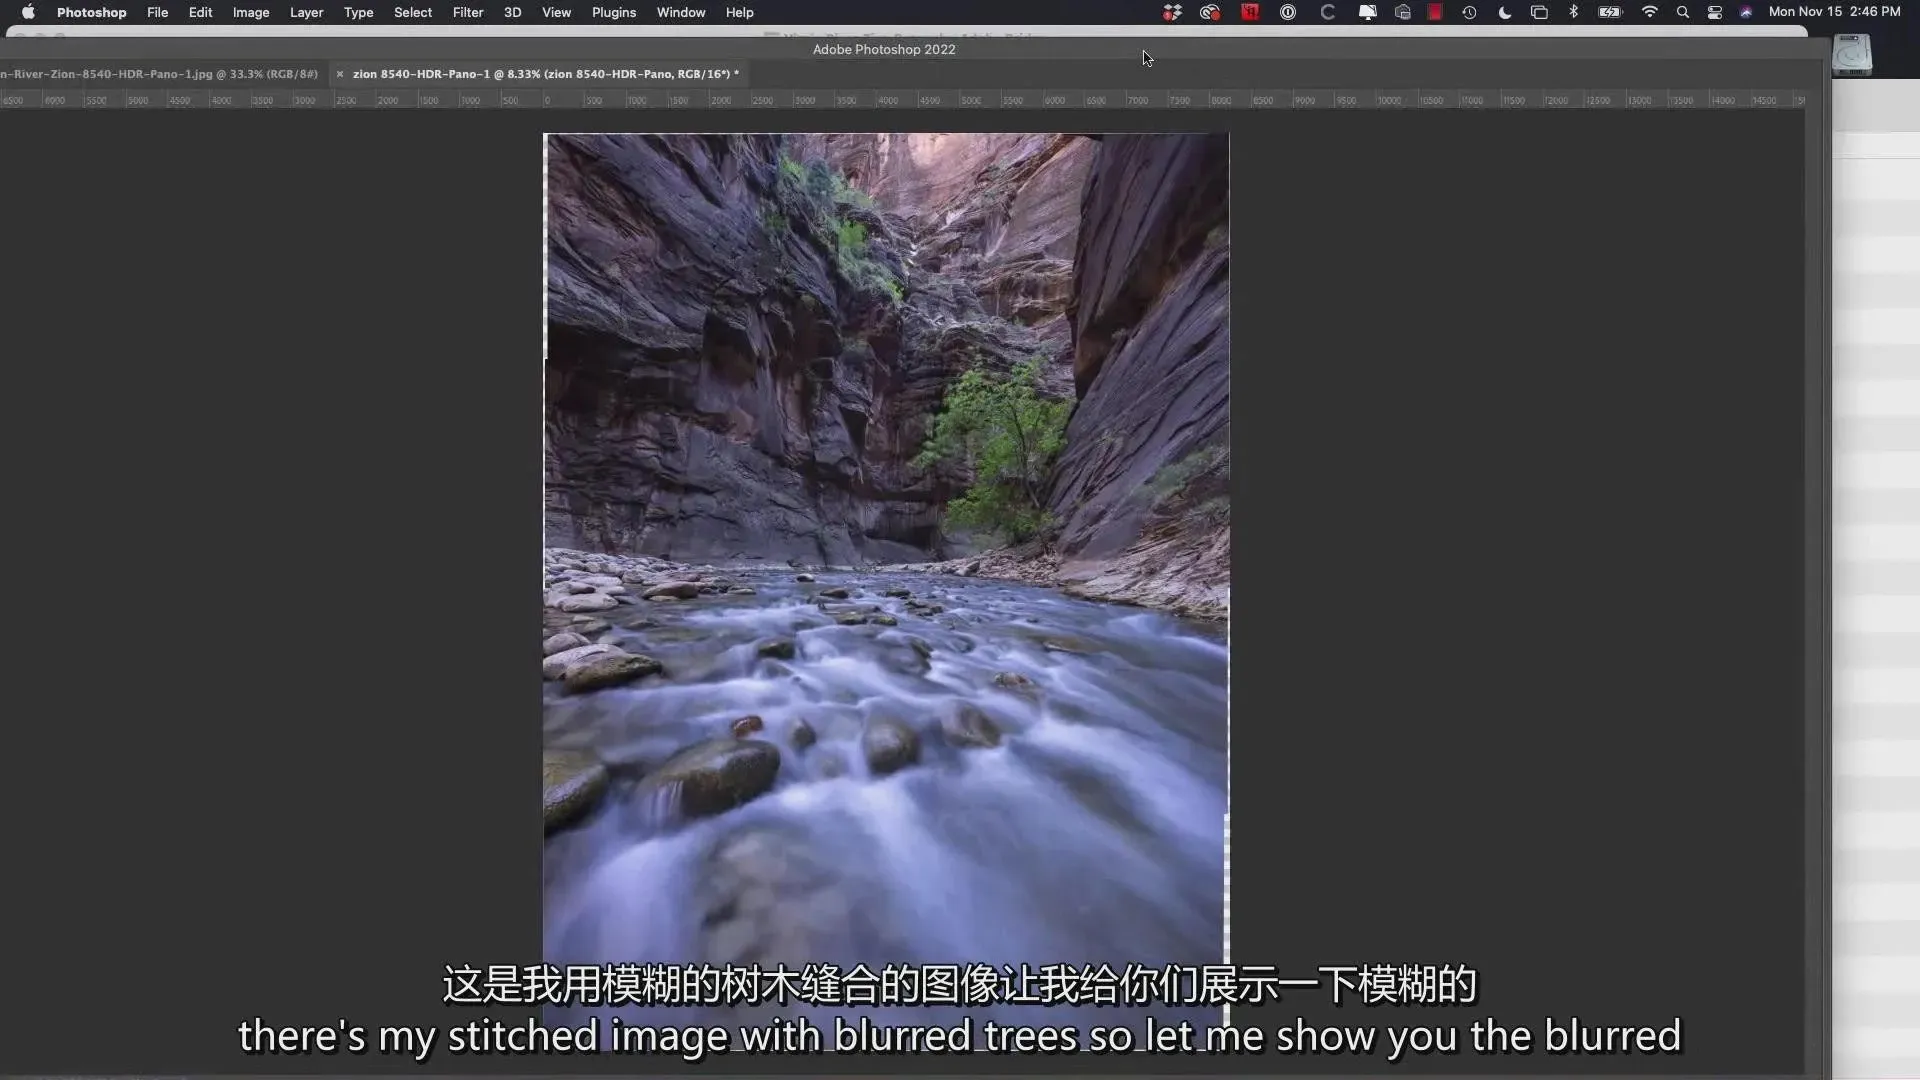Open the Wi-Fi status menu
The width and height of the screenshot is (1920, 1080).
click(x=1650, y=12)
